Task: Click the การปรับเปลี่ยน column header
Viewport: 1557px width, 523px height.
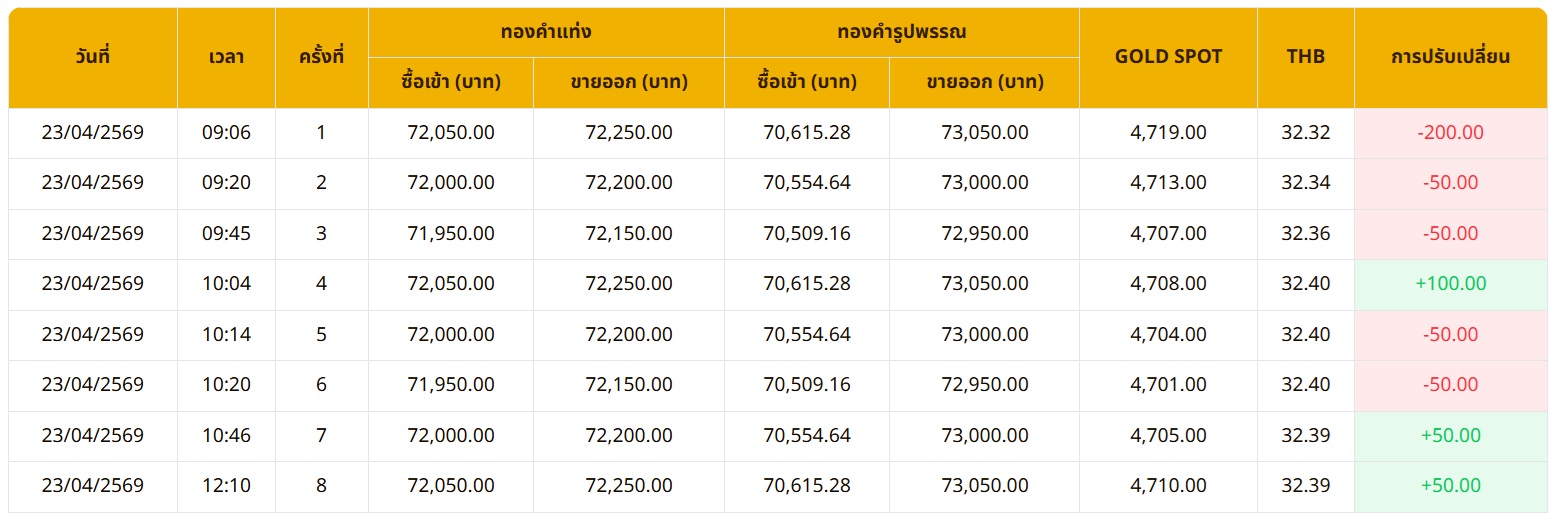Action: pos(1450,57)
